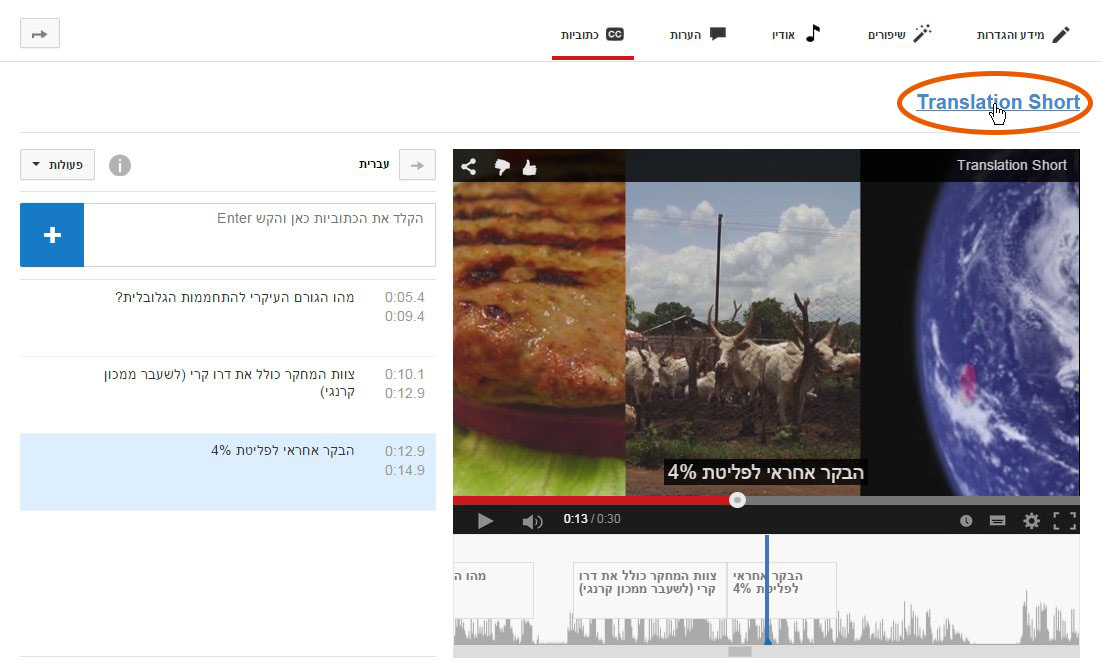Image resolution: width=1102 pixels, height=663 pixels.
Task: Mute the video volume
Action: coord(532,521)
